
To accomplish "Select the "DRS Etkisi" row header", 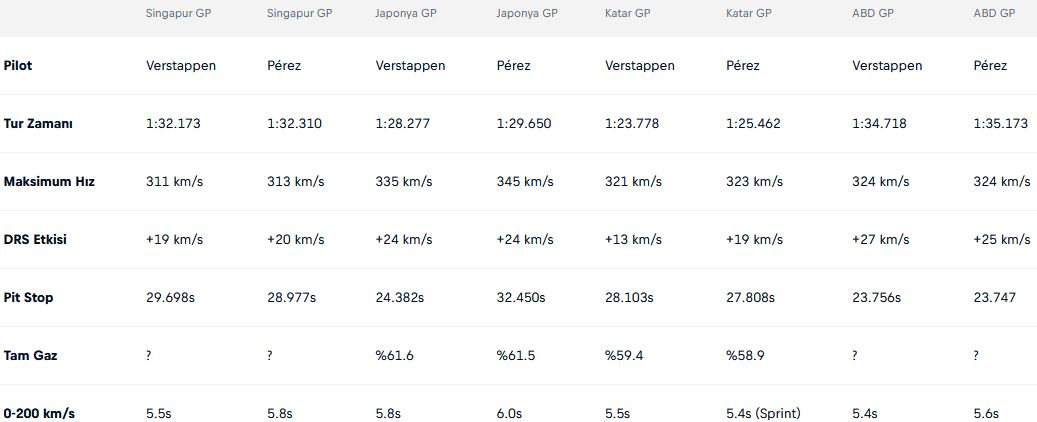I will click(35, 240).
